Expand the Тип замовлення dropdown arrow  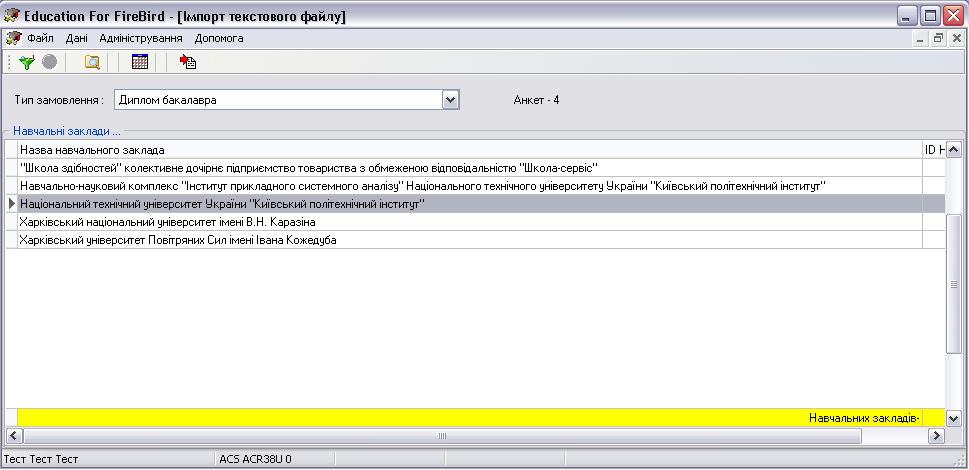(451, 99)
